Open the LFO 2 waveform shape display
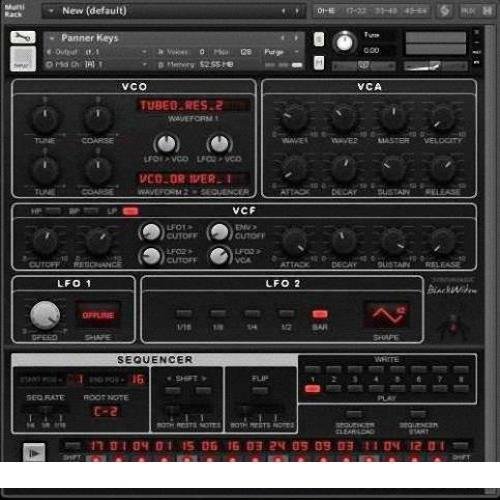Image resolution: width=500 pixels, height=500 pixels. 386,315
